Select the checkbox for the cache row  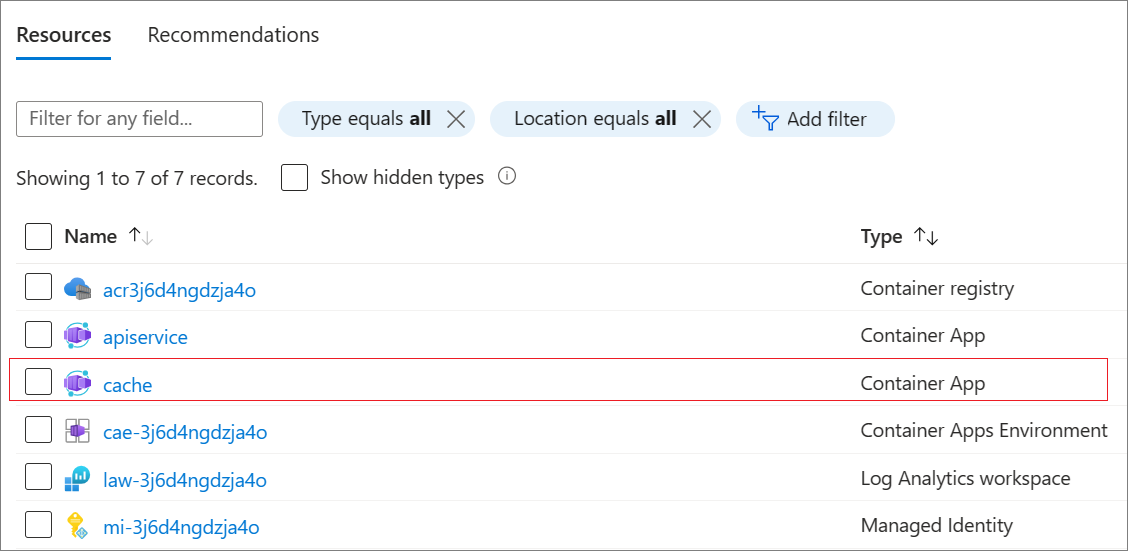(38, 382)
